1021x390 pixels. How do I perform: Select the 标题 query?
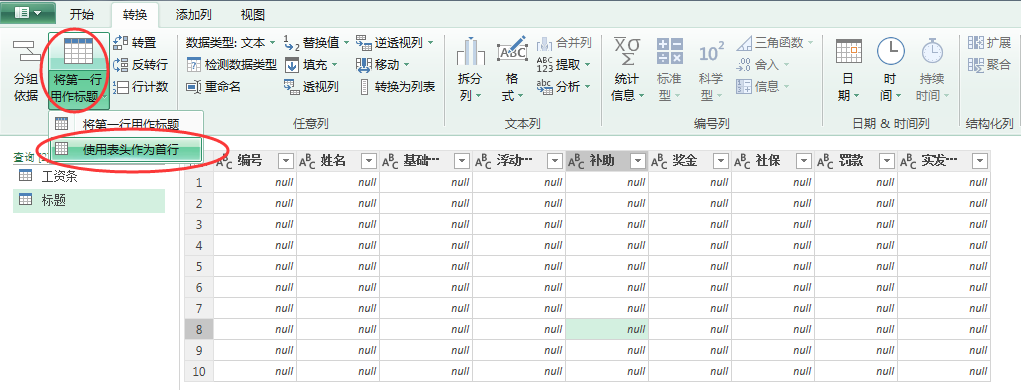pos(89,201)
